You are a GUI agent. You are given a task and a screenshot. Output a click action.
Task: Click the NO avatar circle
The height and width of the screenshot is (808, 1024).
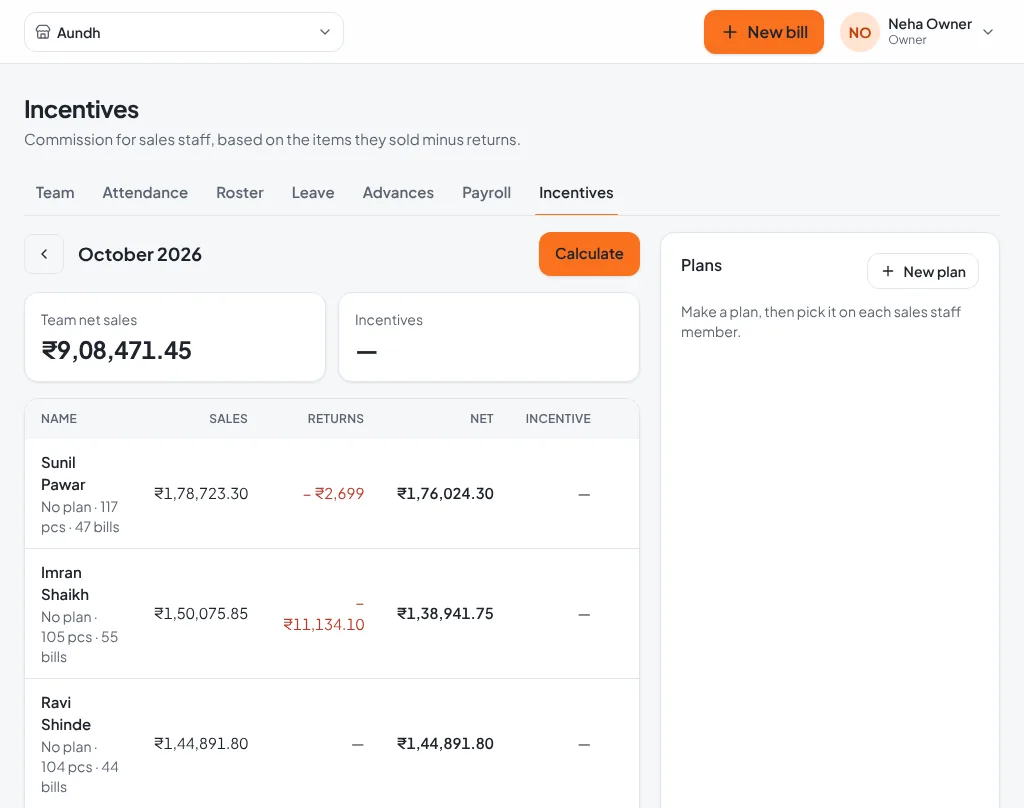pos(859,32)
